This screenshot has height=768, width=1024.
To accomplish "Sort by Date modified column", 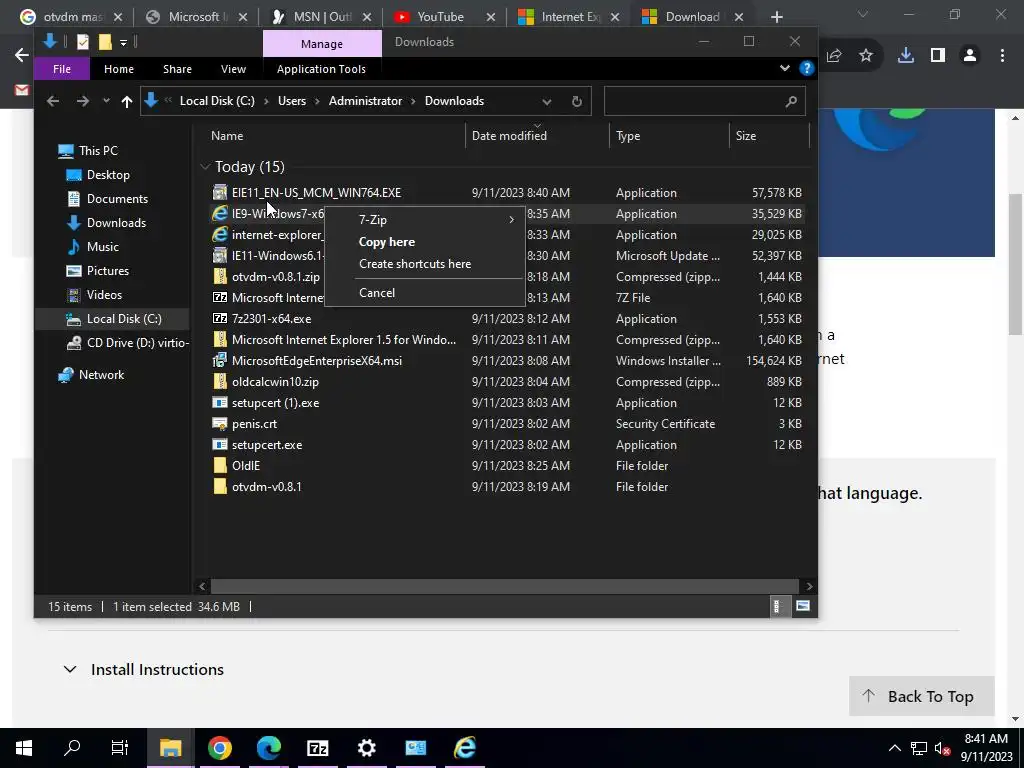I will click(509, 136).
